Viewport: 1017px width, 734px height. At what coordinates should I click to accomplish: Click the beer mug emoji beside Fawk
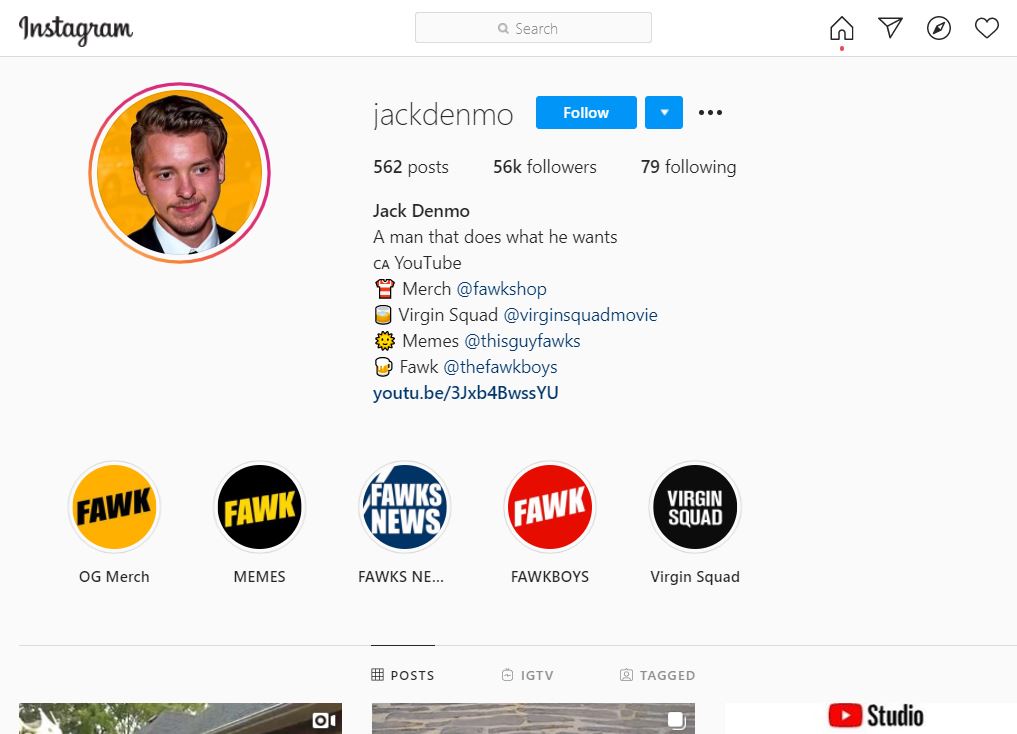click(x=383, y=366)
